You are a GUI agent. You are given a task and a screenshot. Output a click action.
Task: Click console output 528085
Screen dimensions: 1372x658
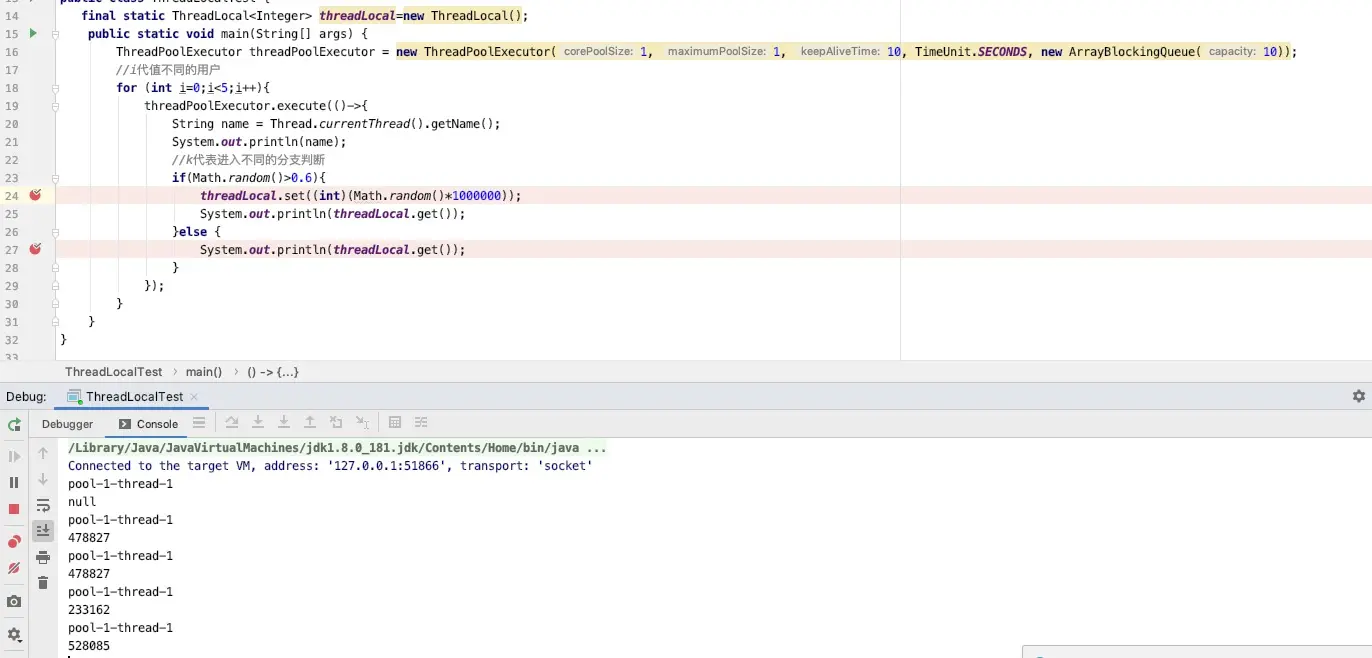89,646
